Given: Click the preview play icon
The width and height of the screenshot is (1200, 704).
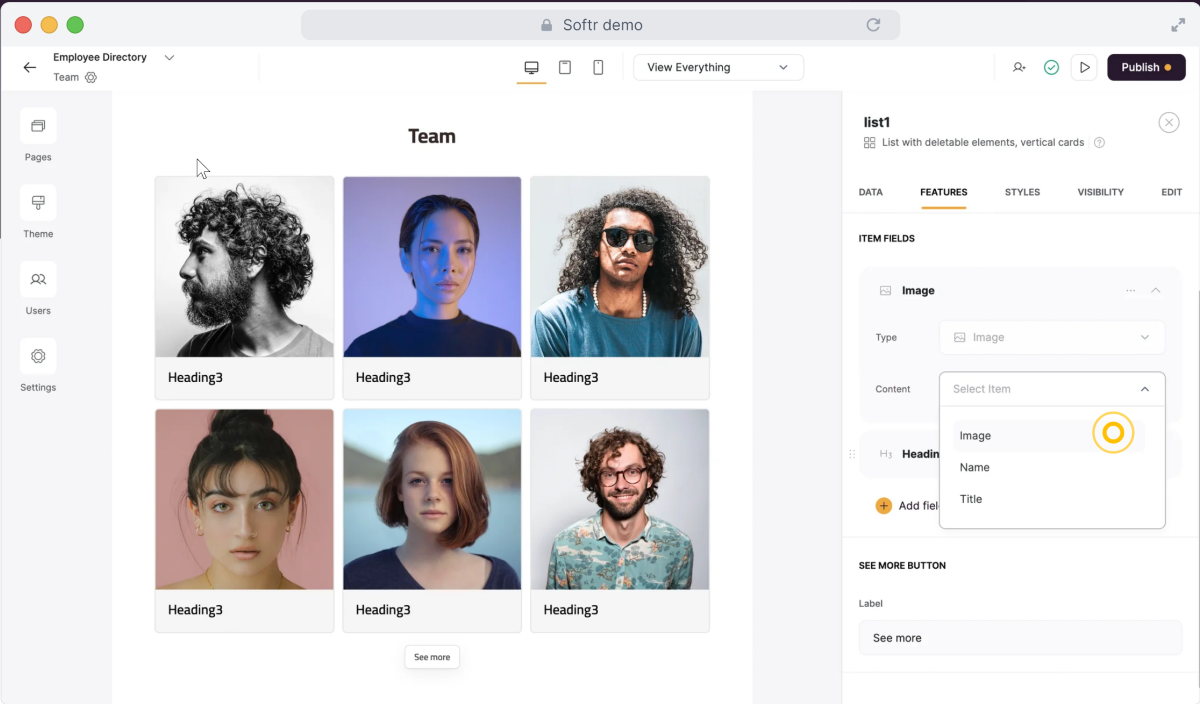Looking at the screenshot, I should [1084, 67].
